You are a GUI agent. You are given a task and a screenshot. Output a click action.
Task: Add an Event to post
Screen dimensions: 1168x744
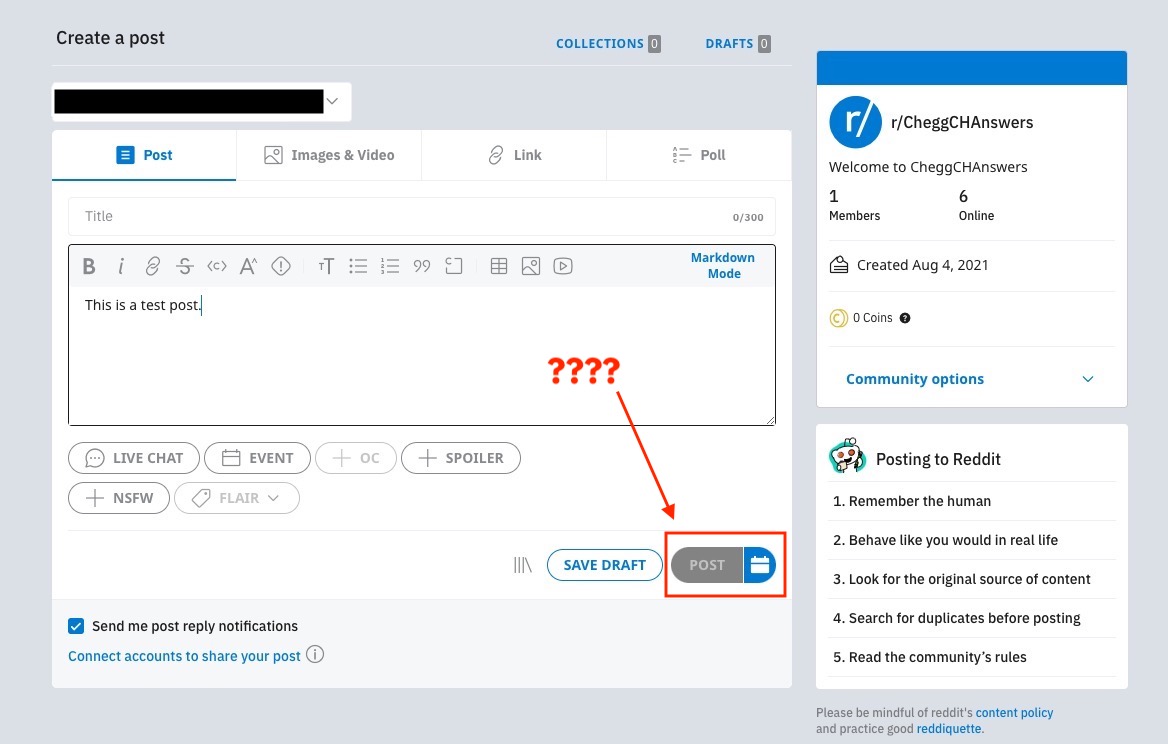(x=257, y=458)
